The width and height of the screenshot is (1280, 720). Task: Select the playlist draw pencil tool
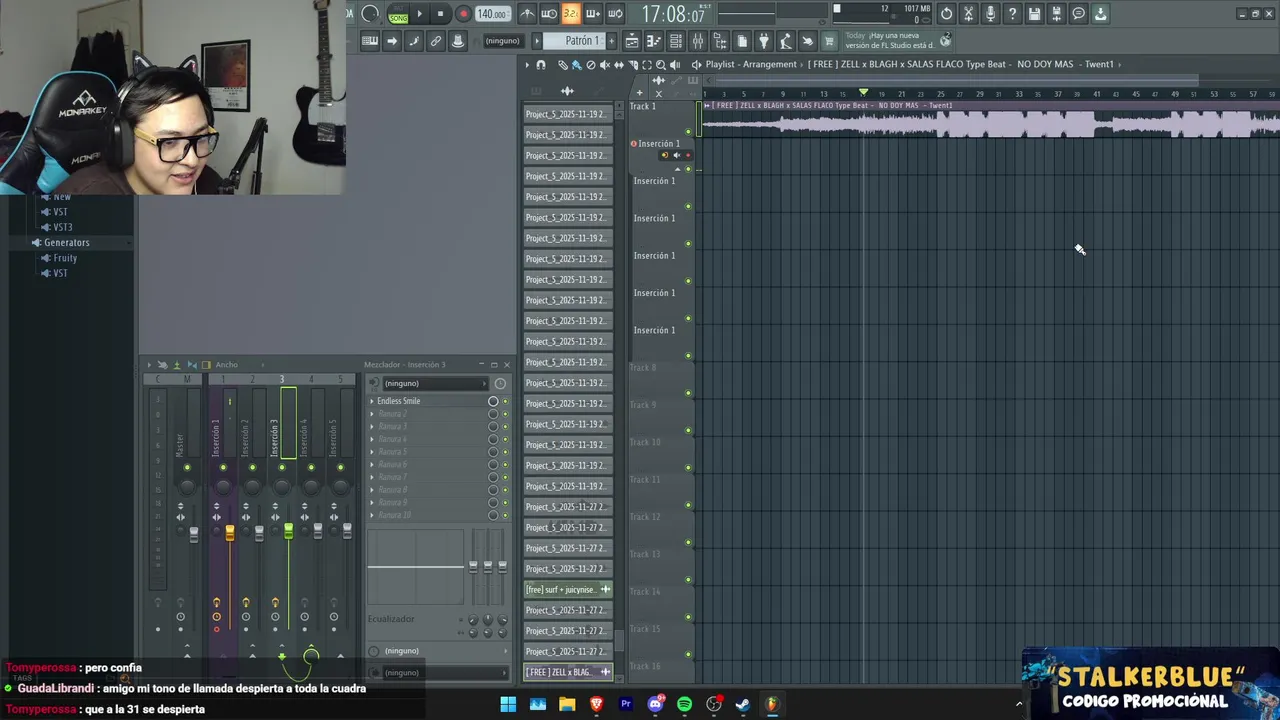coord(563,64)
